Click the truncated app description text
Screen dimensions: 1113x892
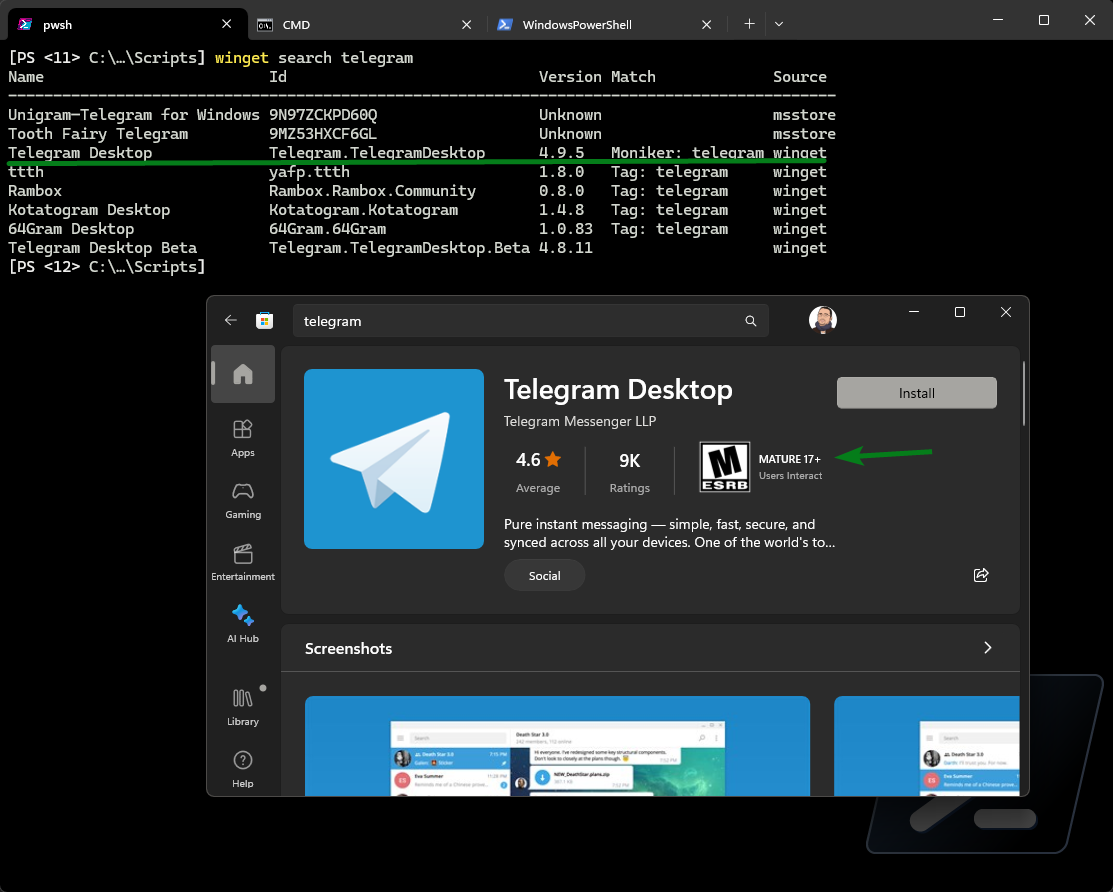[x=669, y=533]
